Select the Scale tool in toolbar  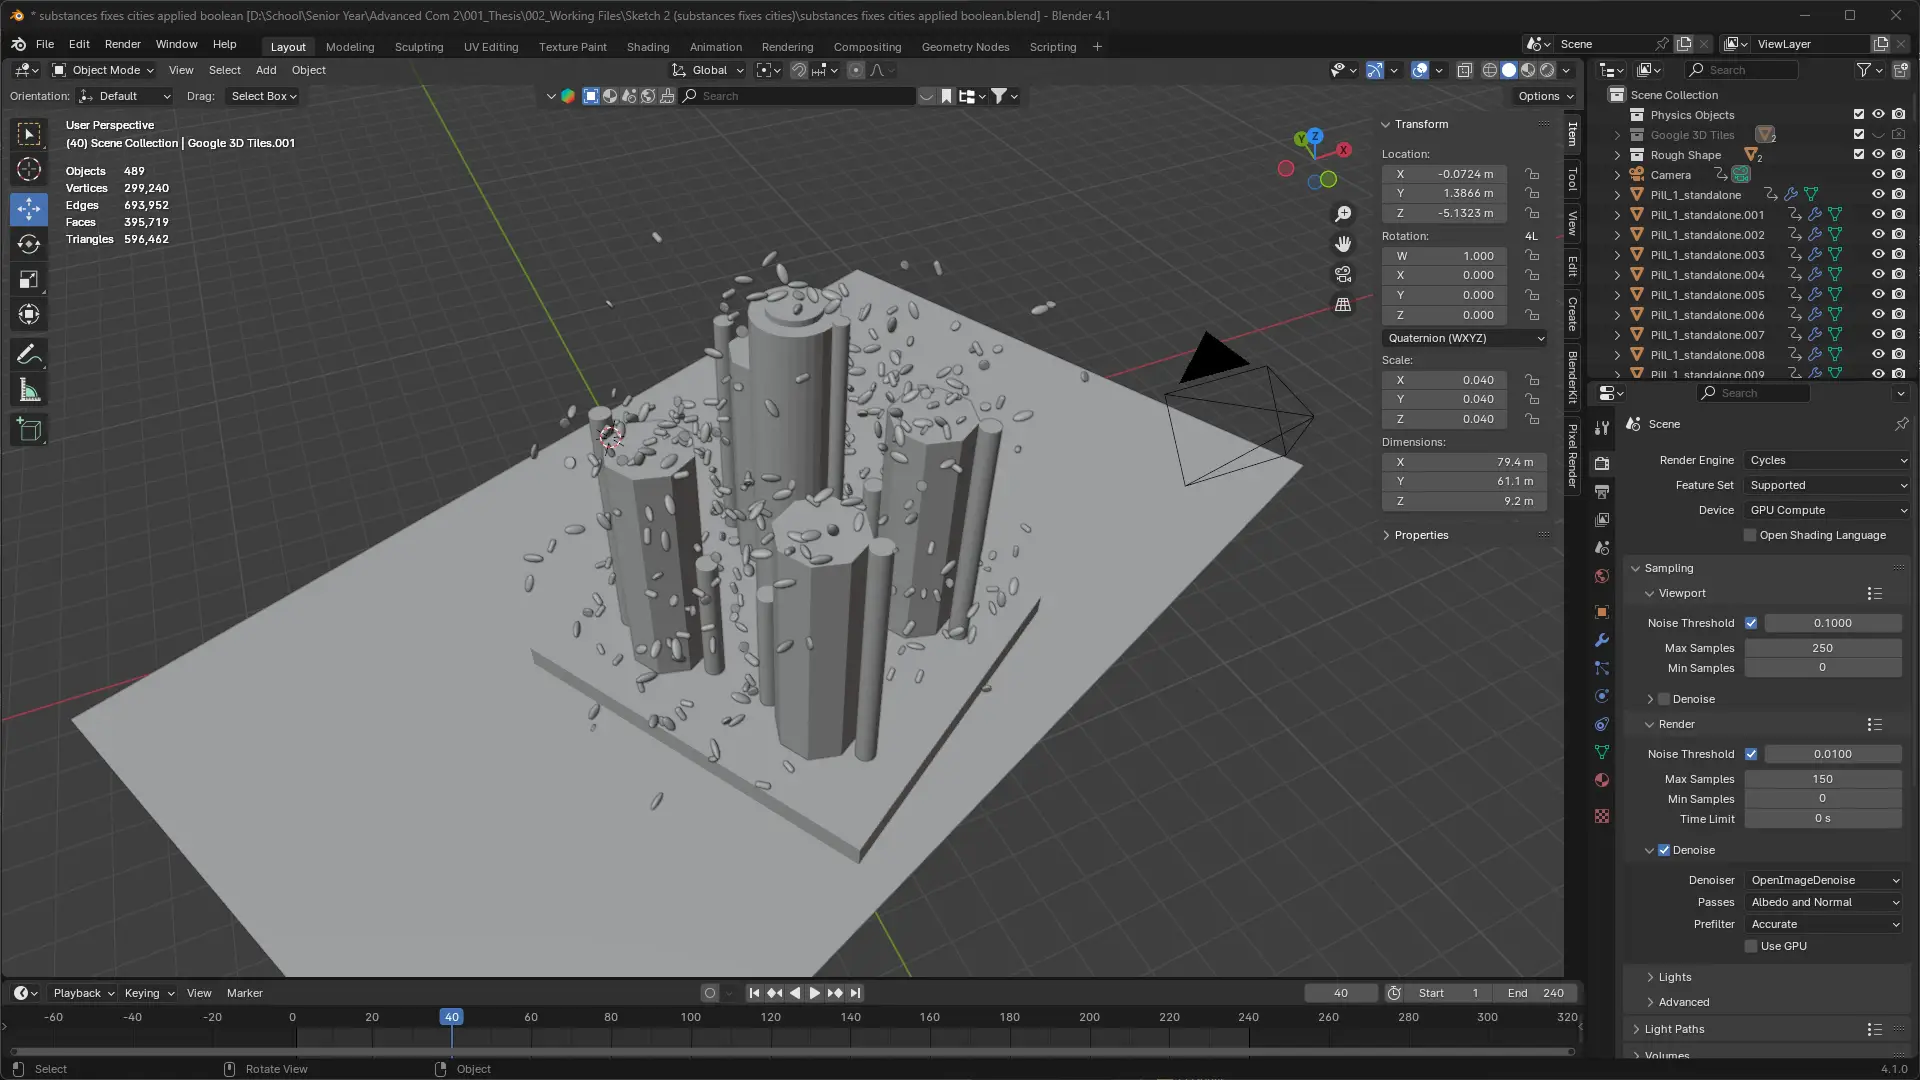29,279
